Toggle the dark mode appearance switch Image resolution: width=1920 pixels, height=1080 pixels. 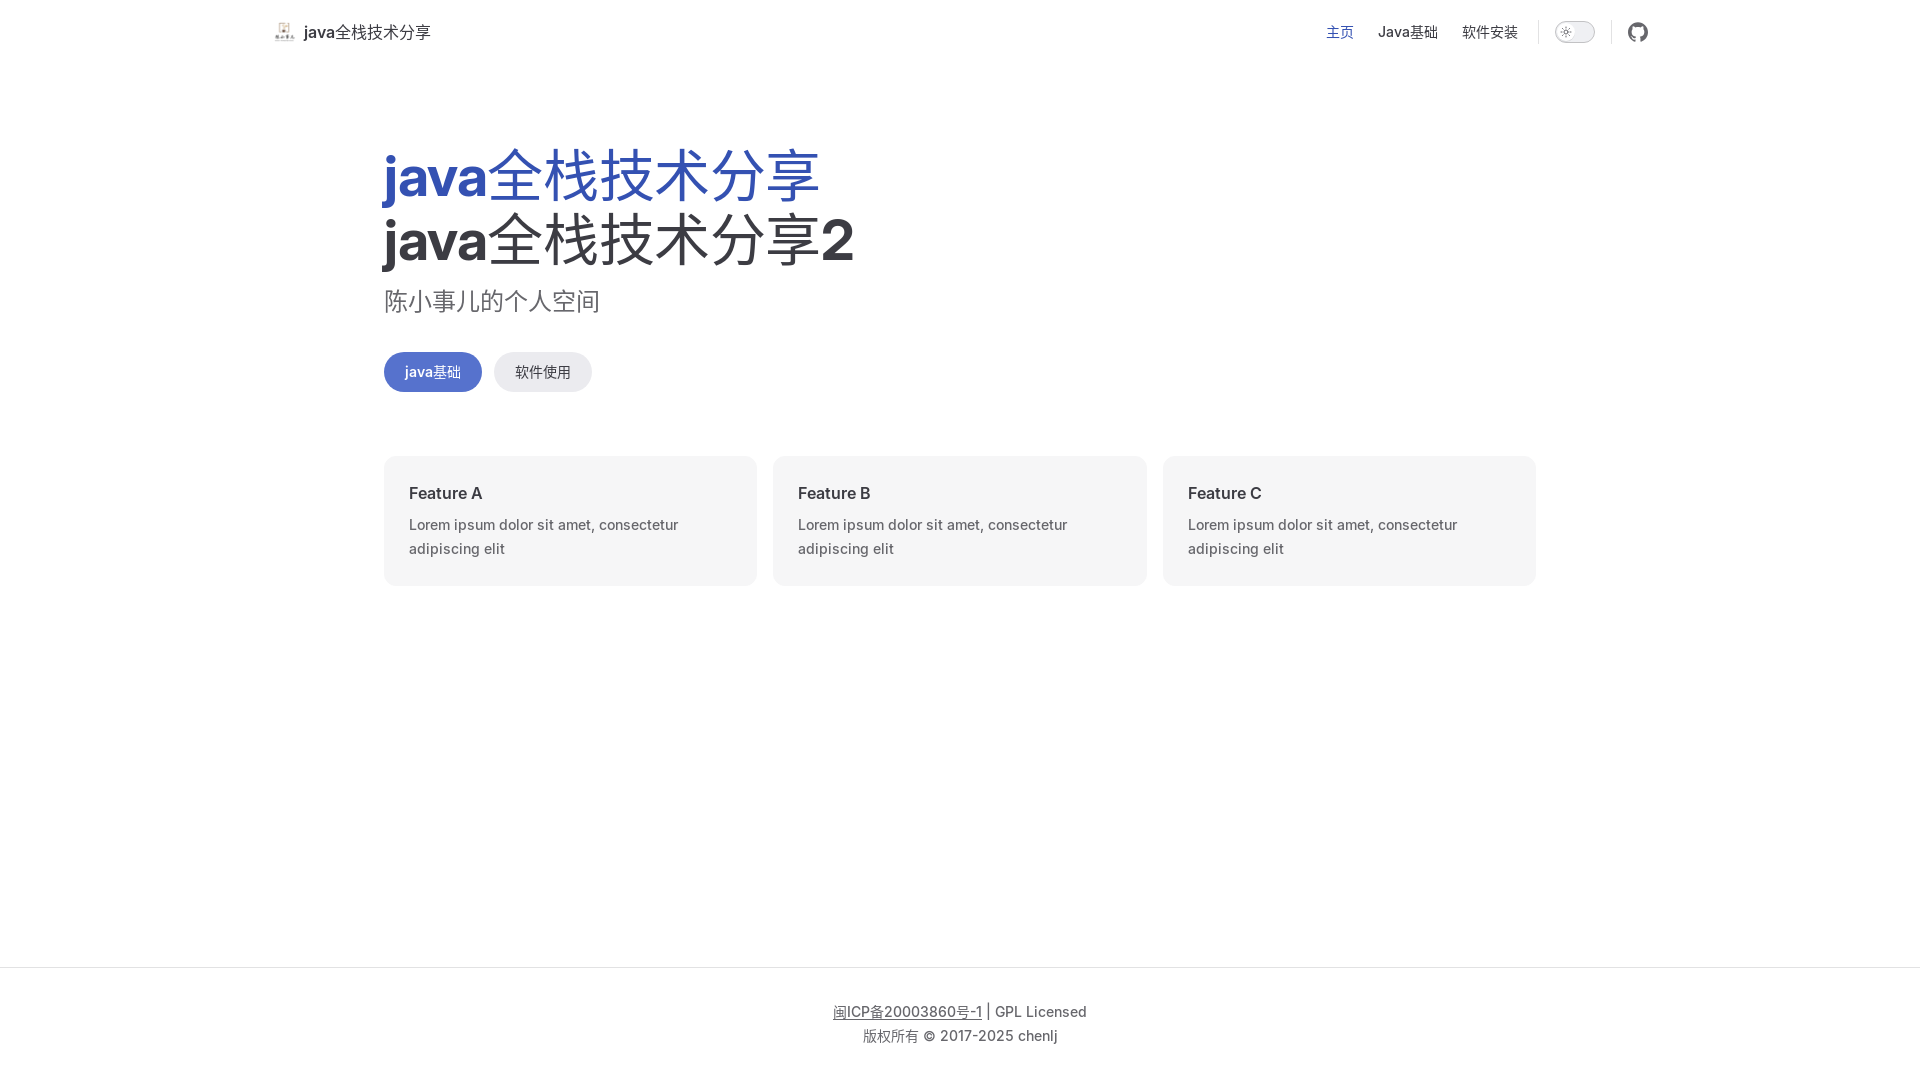(1574, 32)
